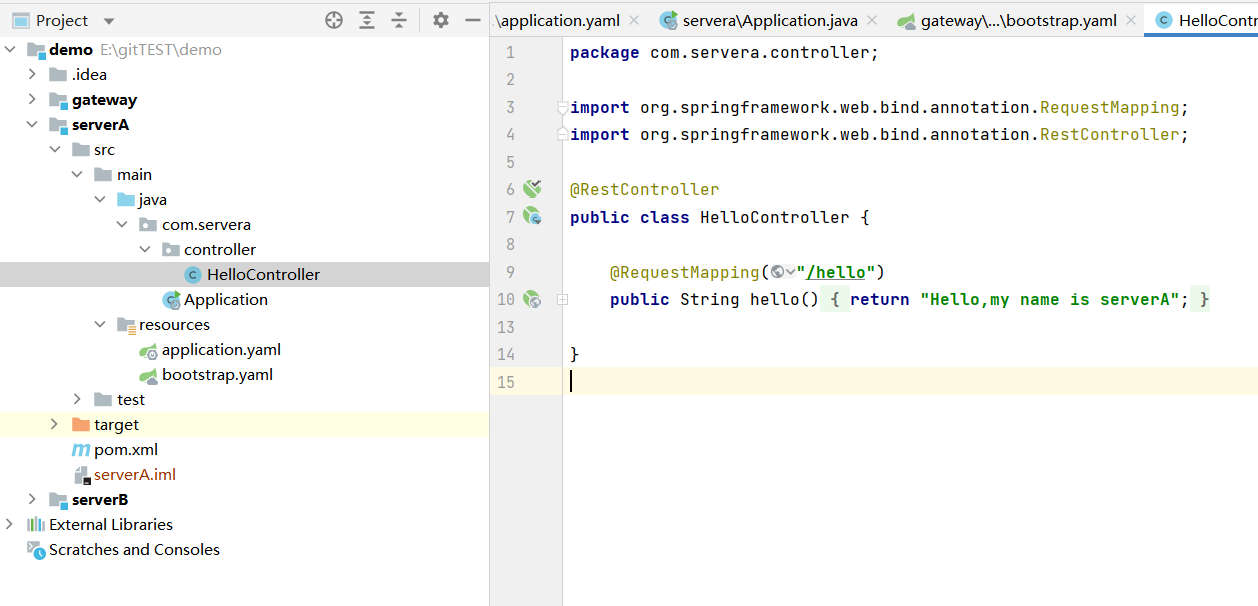Collapse the com.servera package

coord(122,224)
